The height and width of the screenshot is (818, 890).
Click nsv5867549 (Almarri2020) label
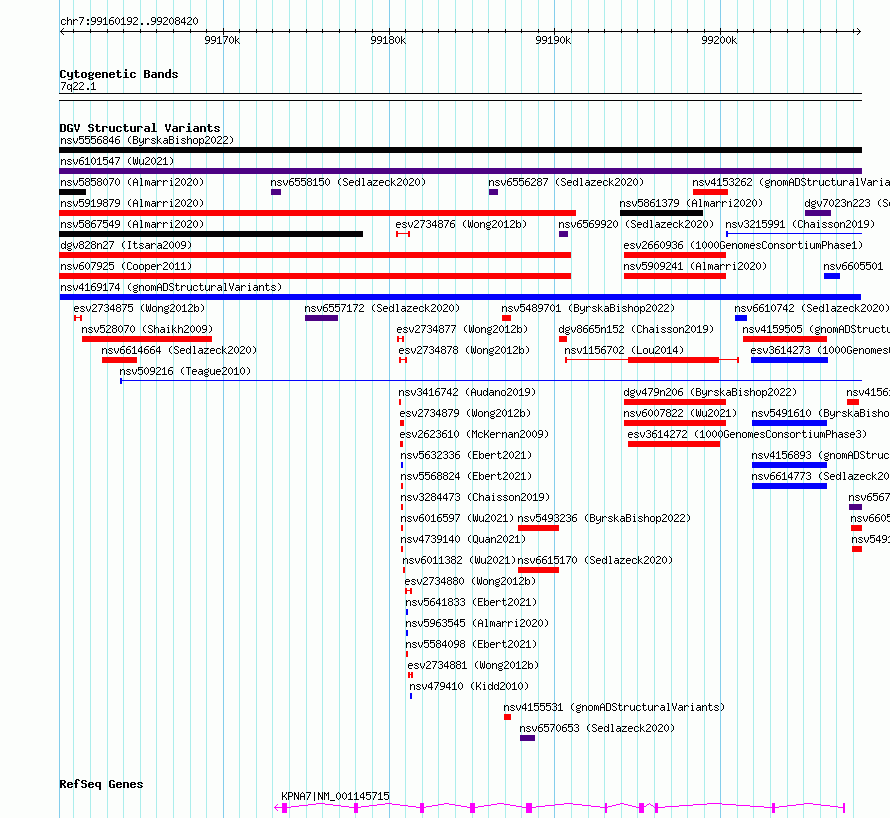(132, 224)
